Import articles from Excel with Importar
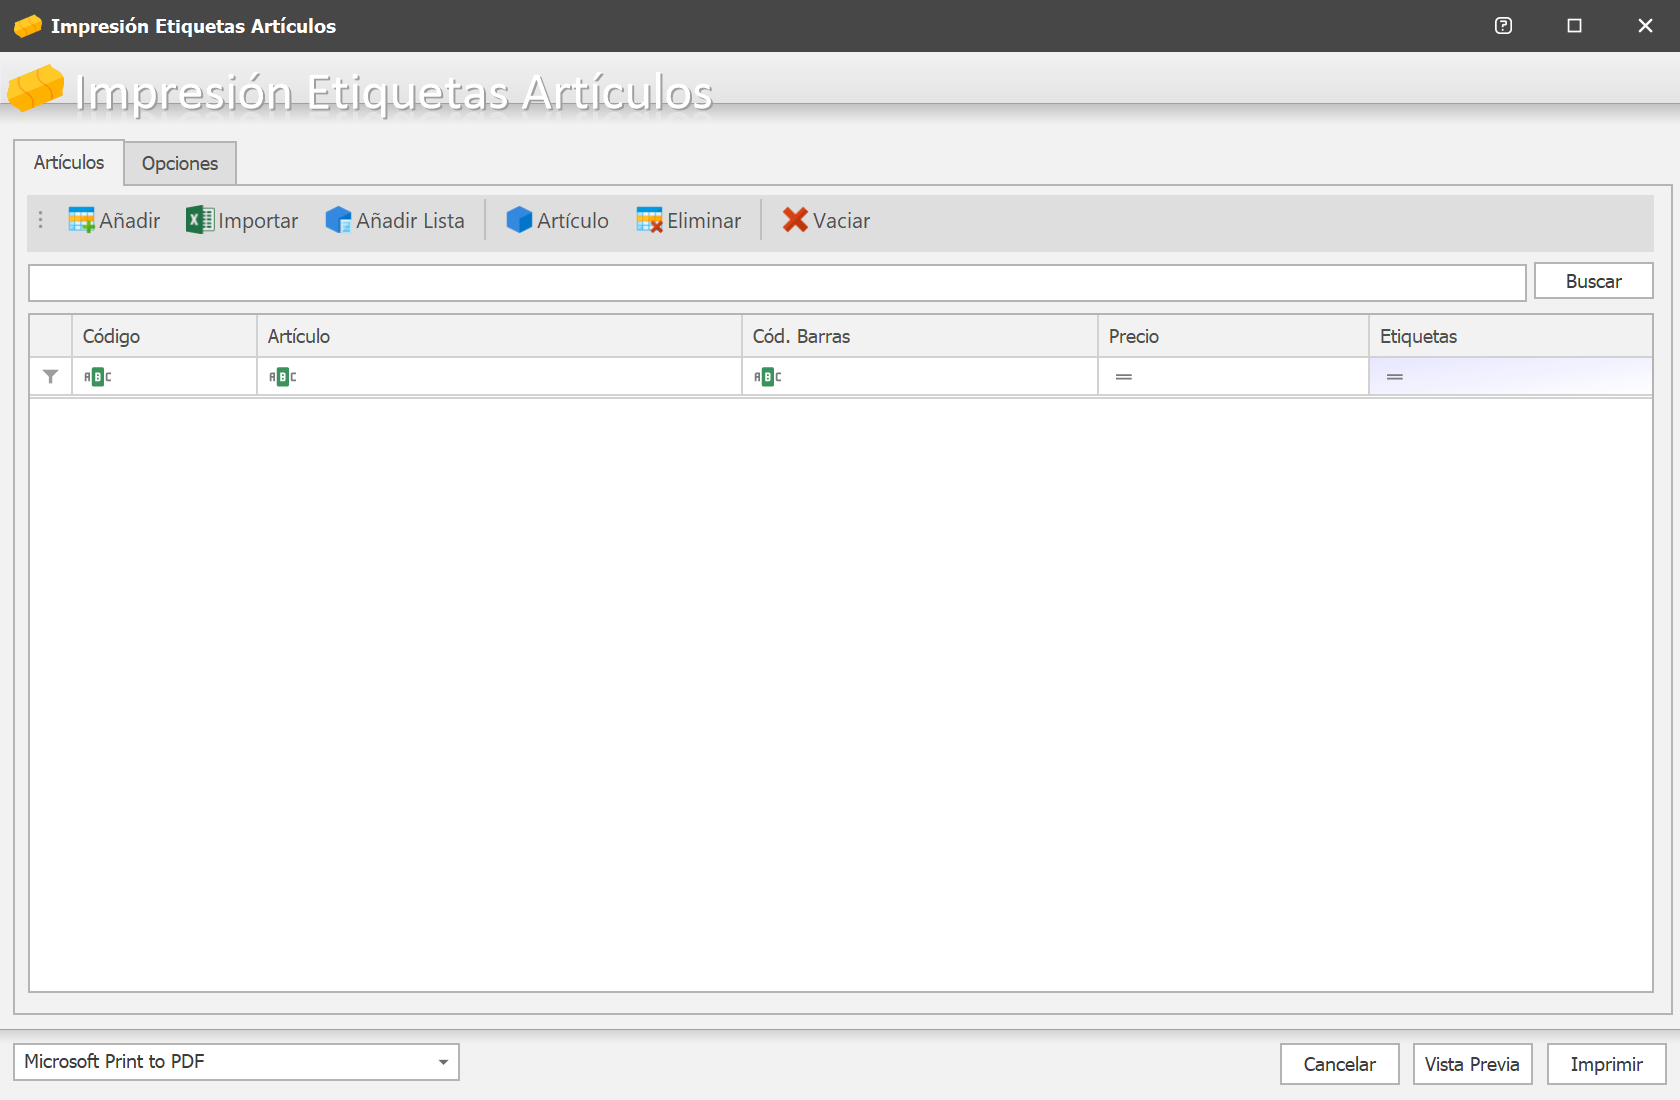This screenshot has height=1100, width=1680. [242, 220]
